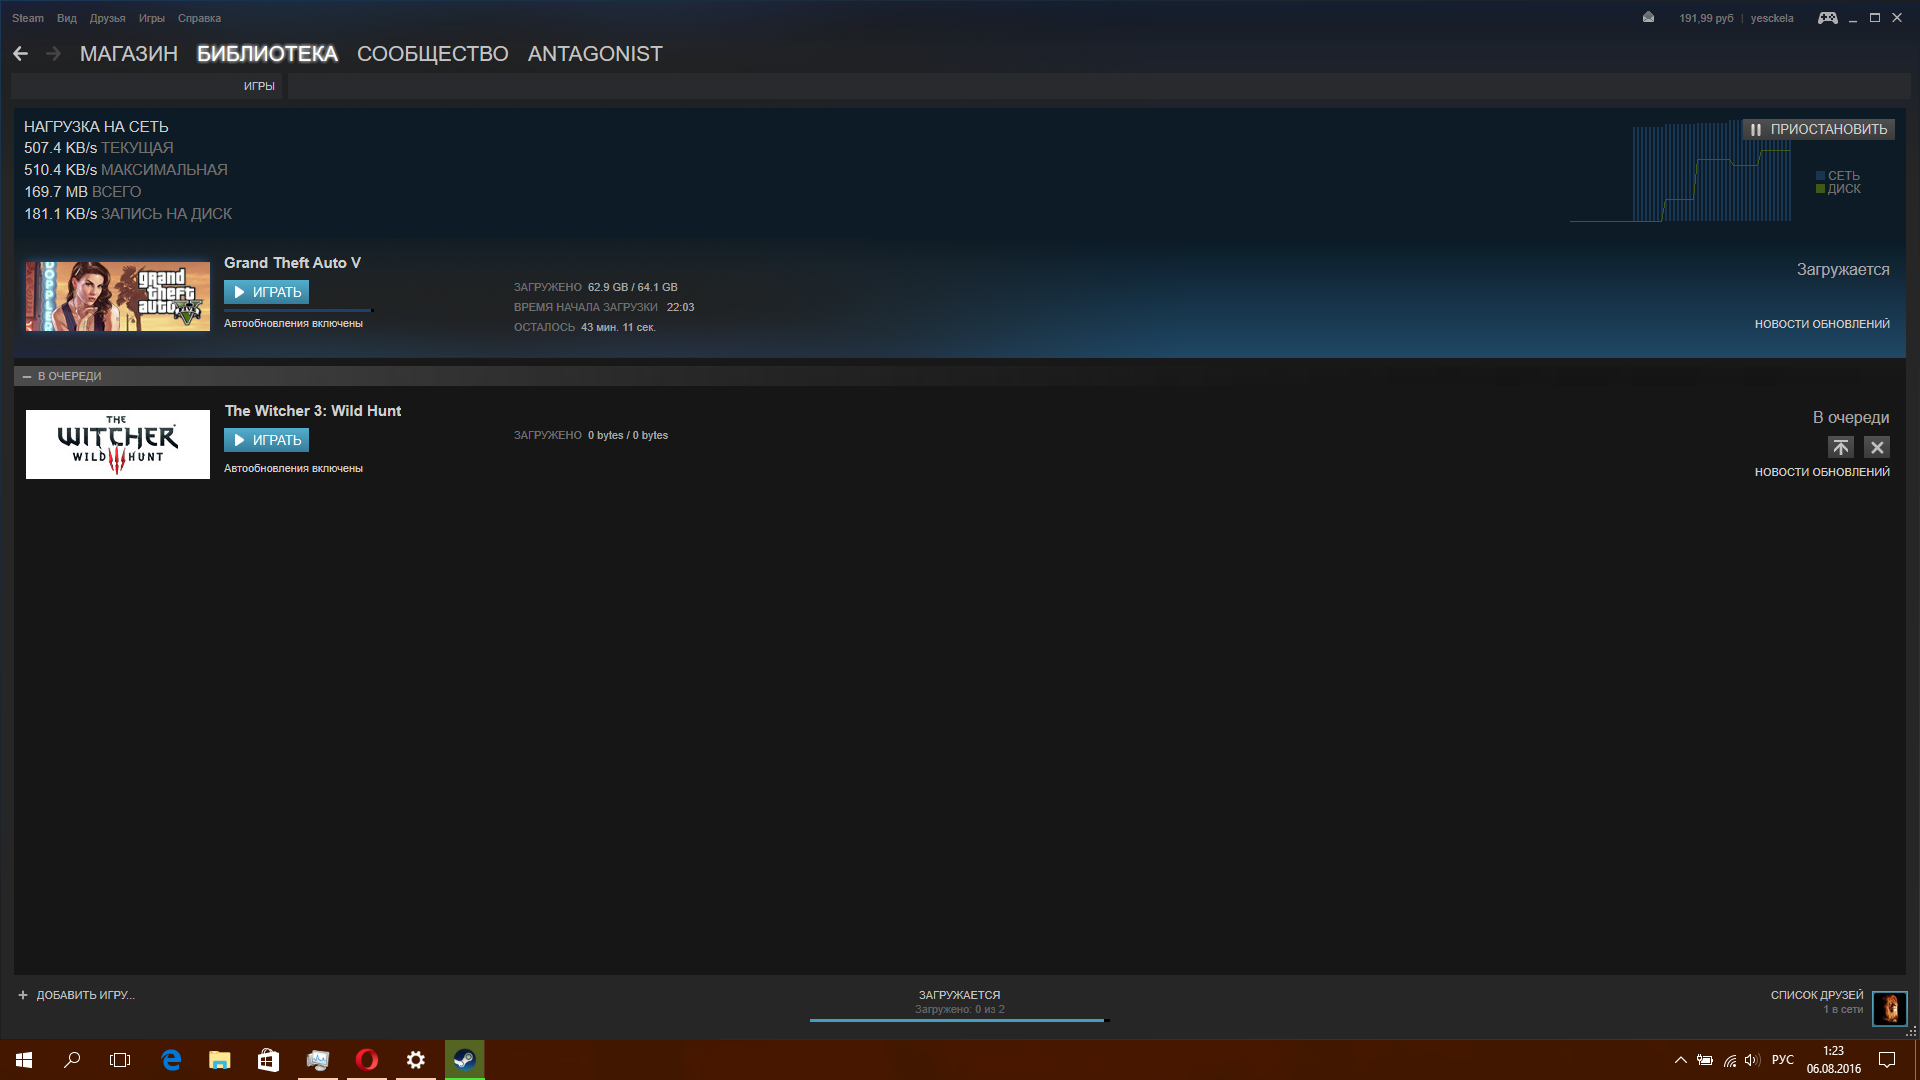Click The Witcher 3: Wild Hunt title
This screenshot has height=1080, width=1920.
point(313,411)
